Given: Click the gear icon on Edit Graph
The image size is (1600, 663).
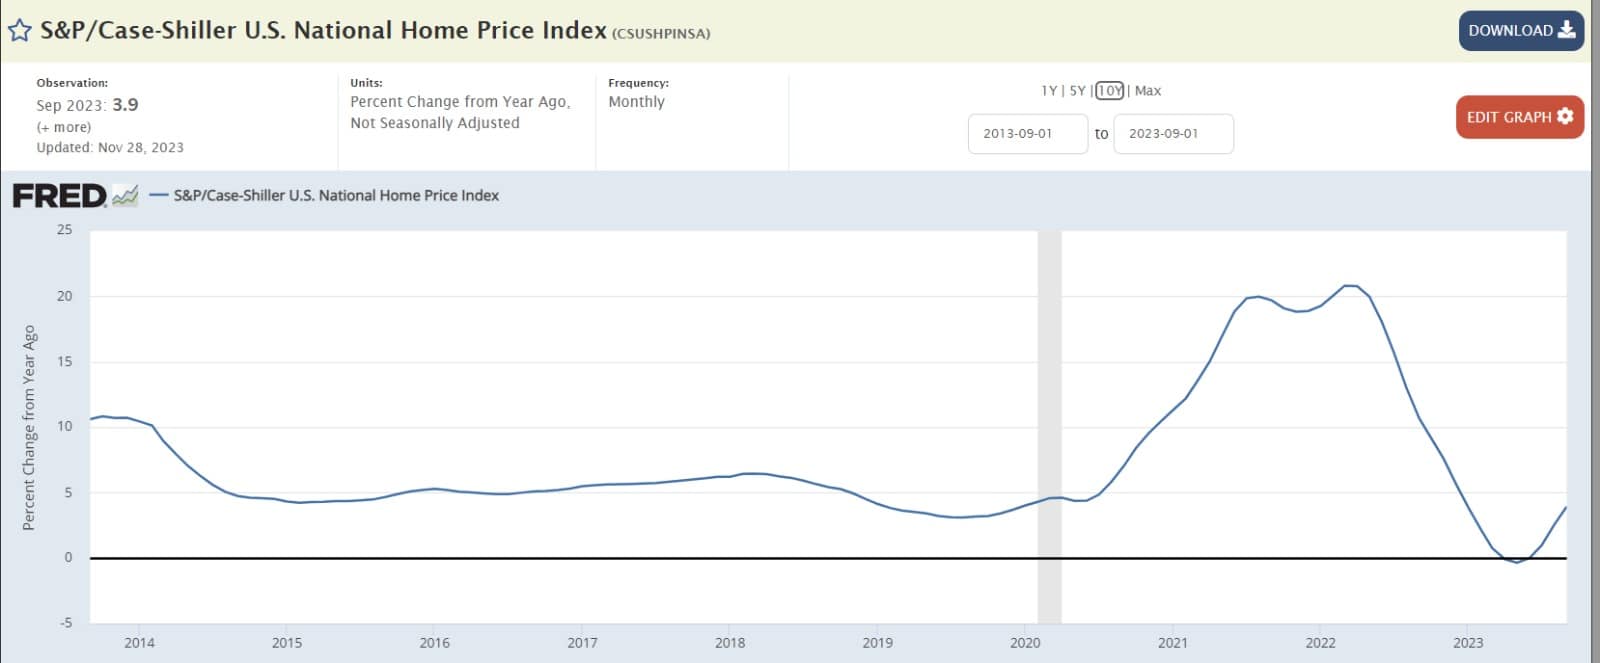Looking at the screenshot, I should [x=1565, y=116].
